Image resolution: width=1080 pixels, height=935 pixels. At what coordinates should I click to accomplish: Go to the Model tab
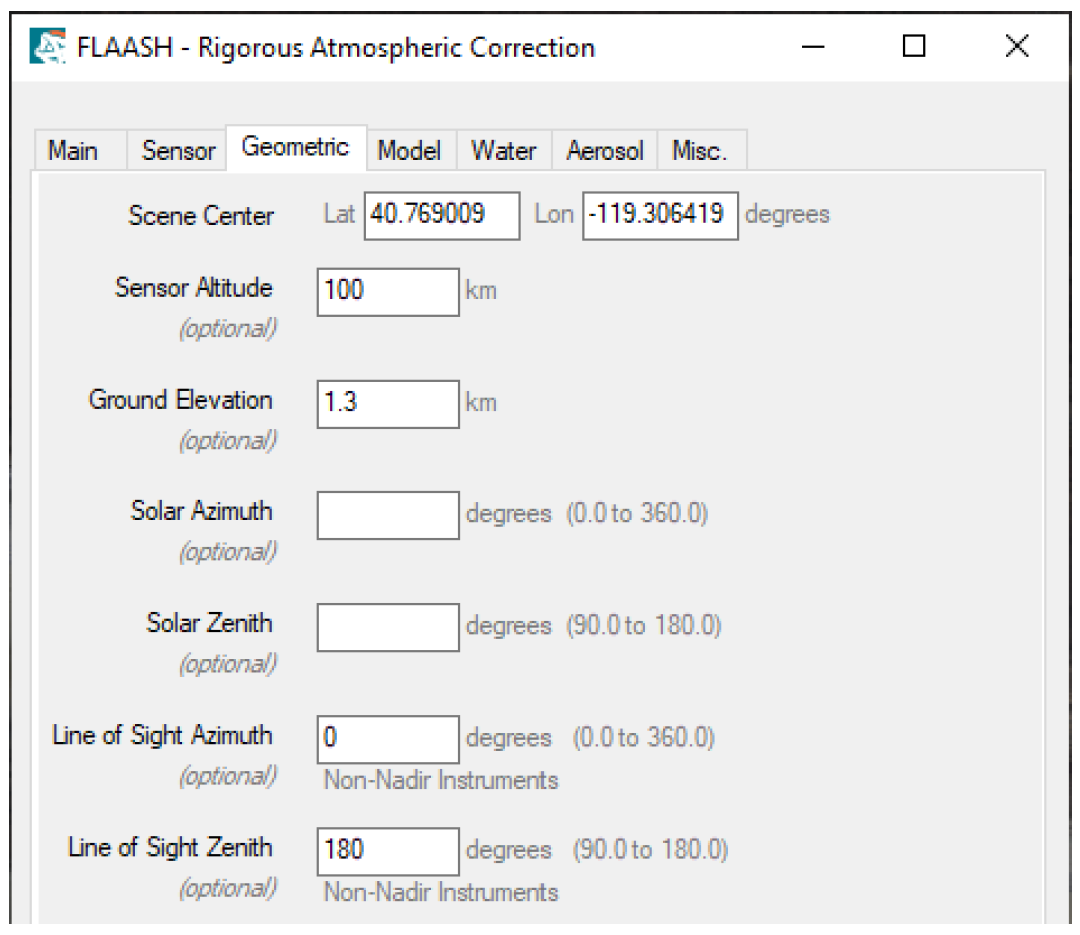[409, 151]
